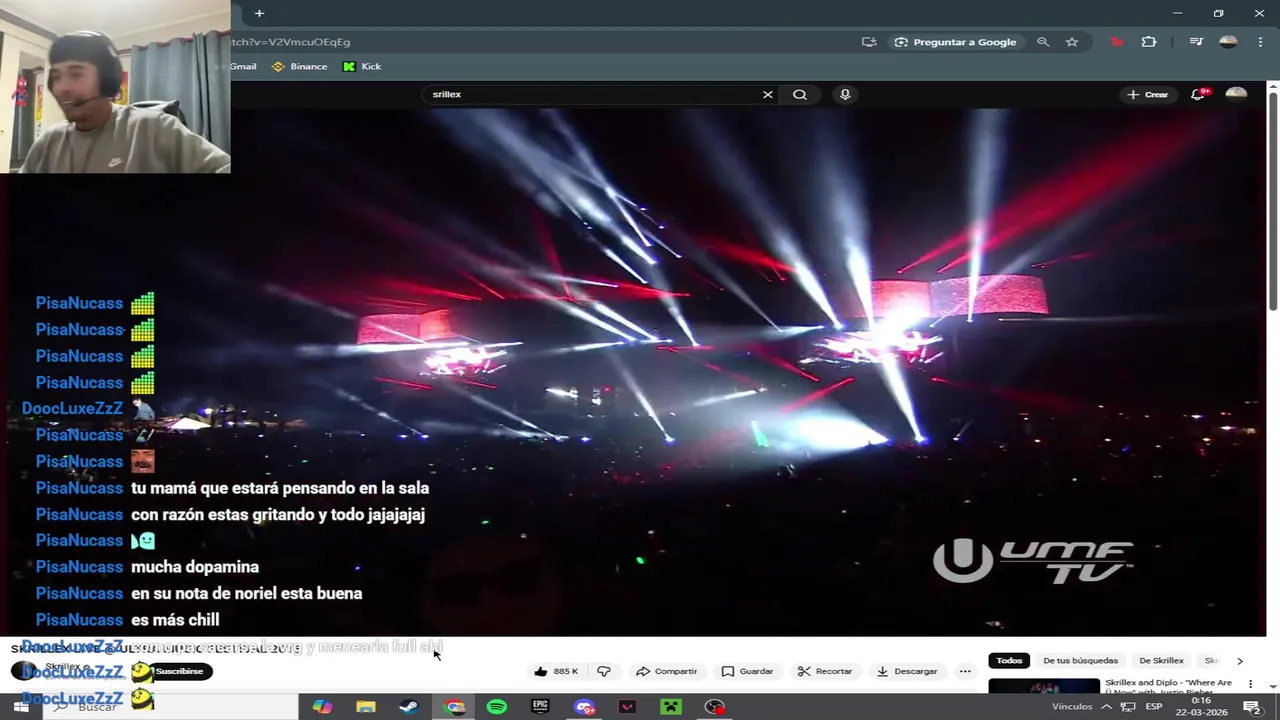Screen dimensions: 1280x720
Task: Open Copilot from the taskbar
Action: click(x=322, y=707)
